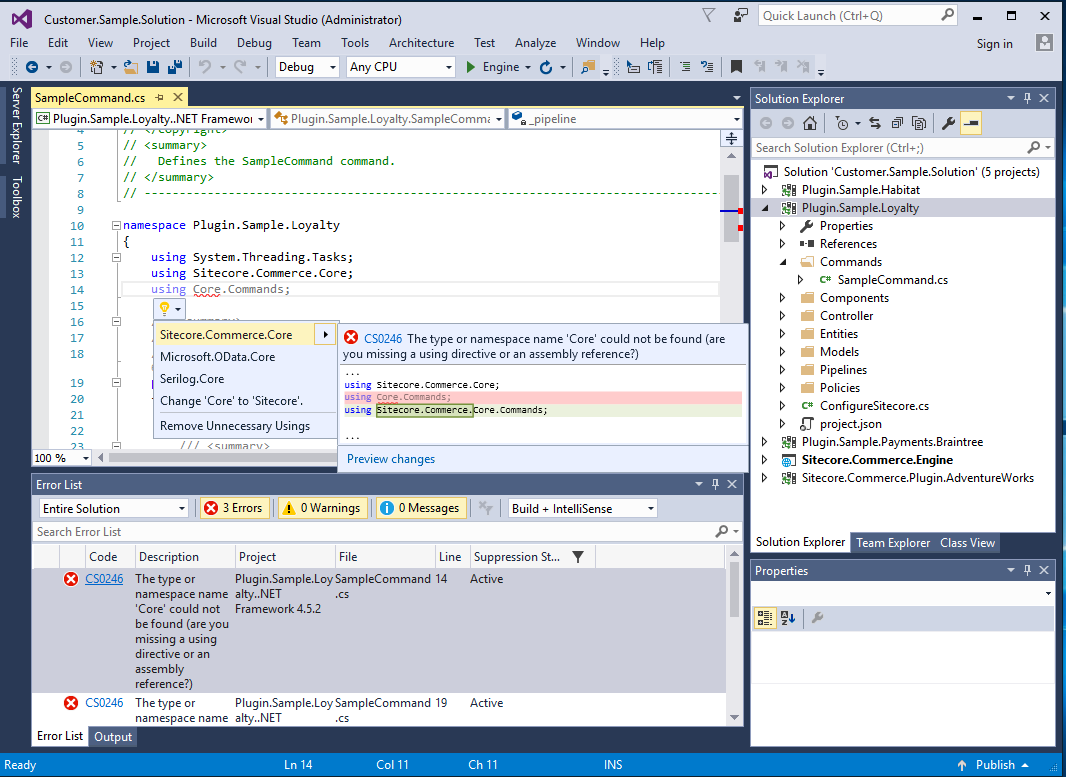Image resolution: width=1066 pixels, height=777 pixels.
Task: Click Collapse All icon in Solution Explorer
Action: (897, 123)
